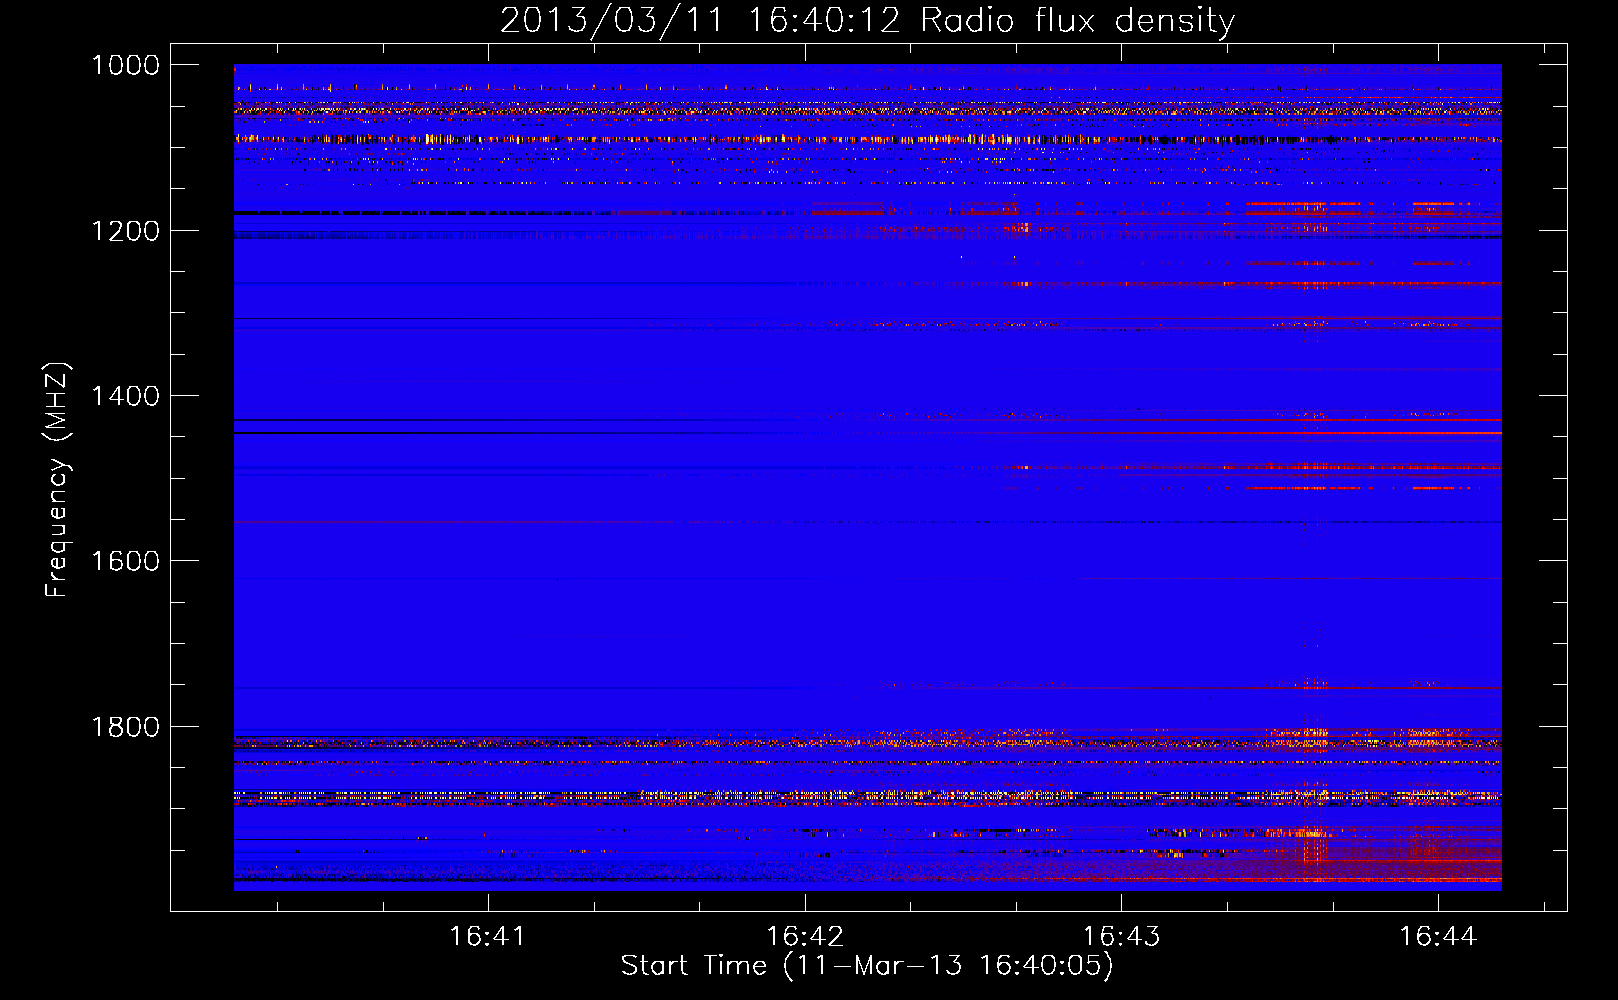Click the 1000 frequency tick label
Screen dimensions: 1618x1000
(125, 65)
